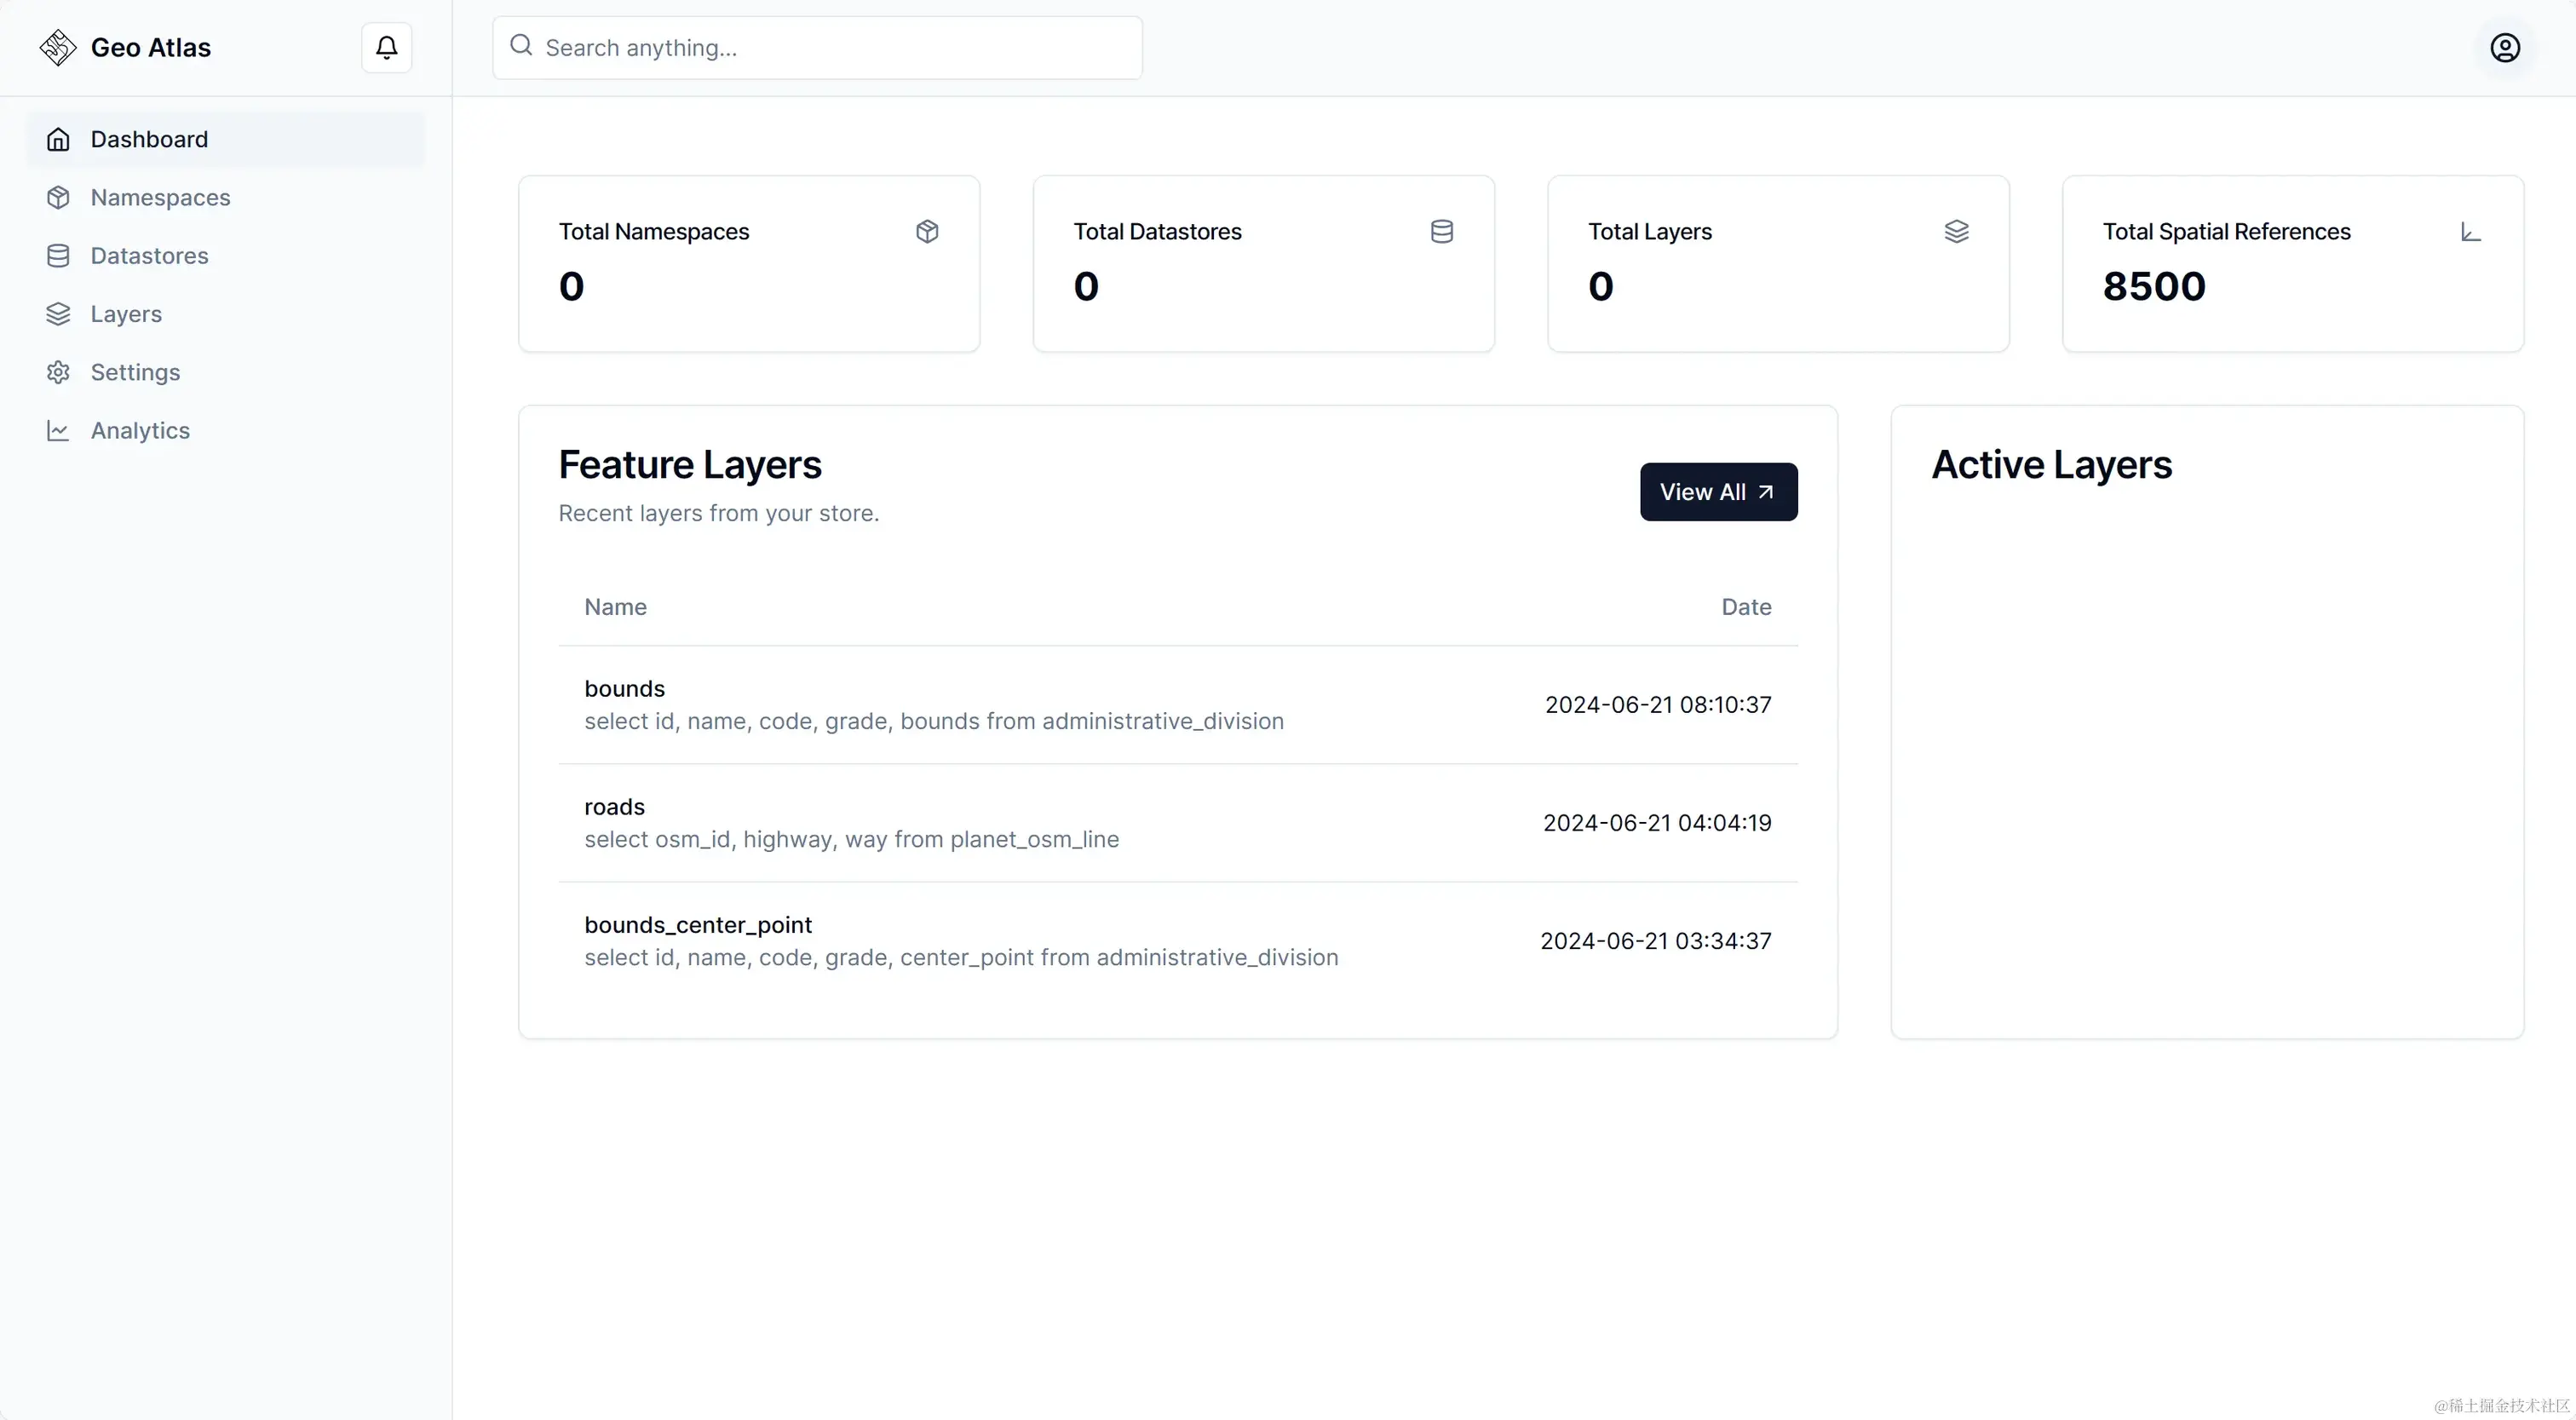Click the magnifier icon in search bar
2576x1420 pixels.
click(x=521, y=46)
